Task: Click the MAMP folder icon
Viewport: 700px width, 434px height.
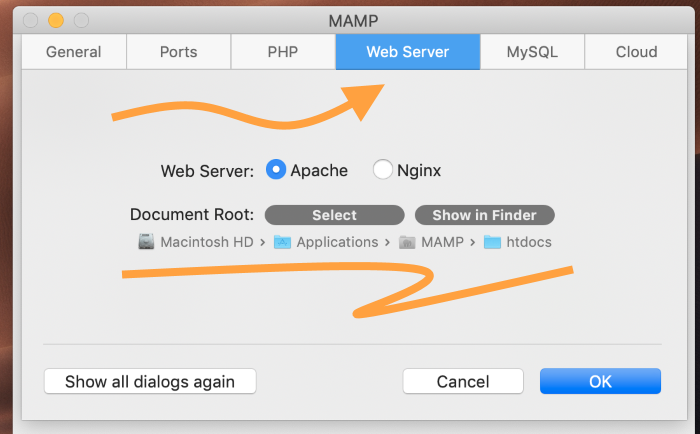Action: [x=407, y=242]
